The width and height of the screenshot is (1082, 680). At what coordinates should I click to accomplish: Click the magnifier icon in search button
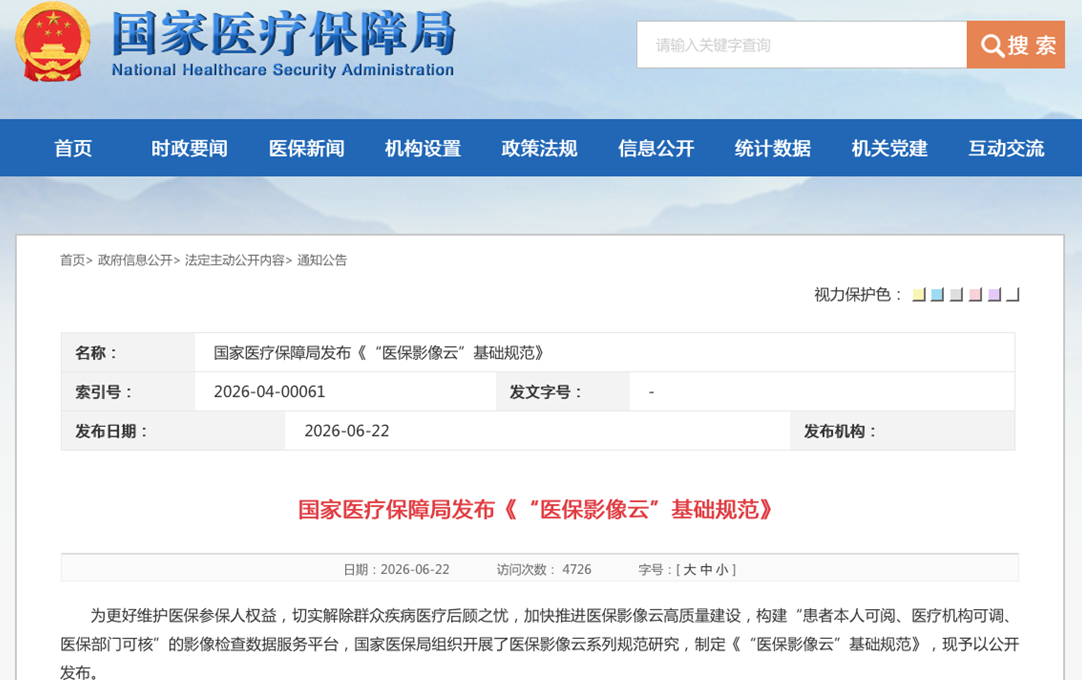click(x=992, y=46)
